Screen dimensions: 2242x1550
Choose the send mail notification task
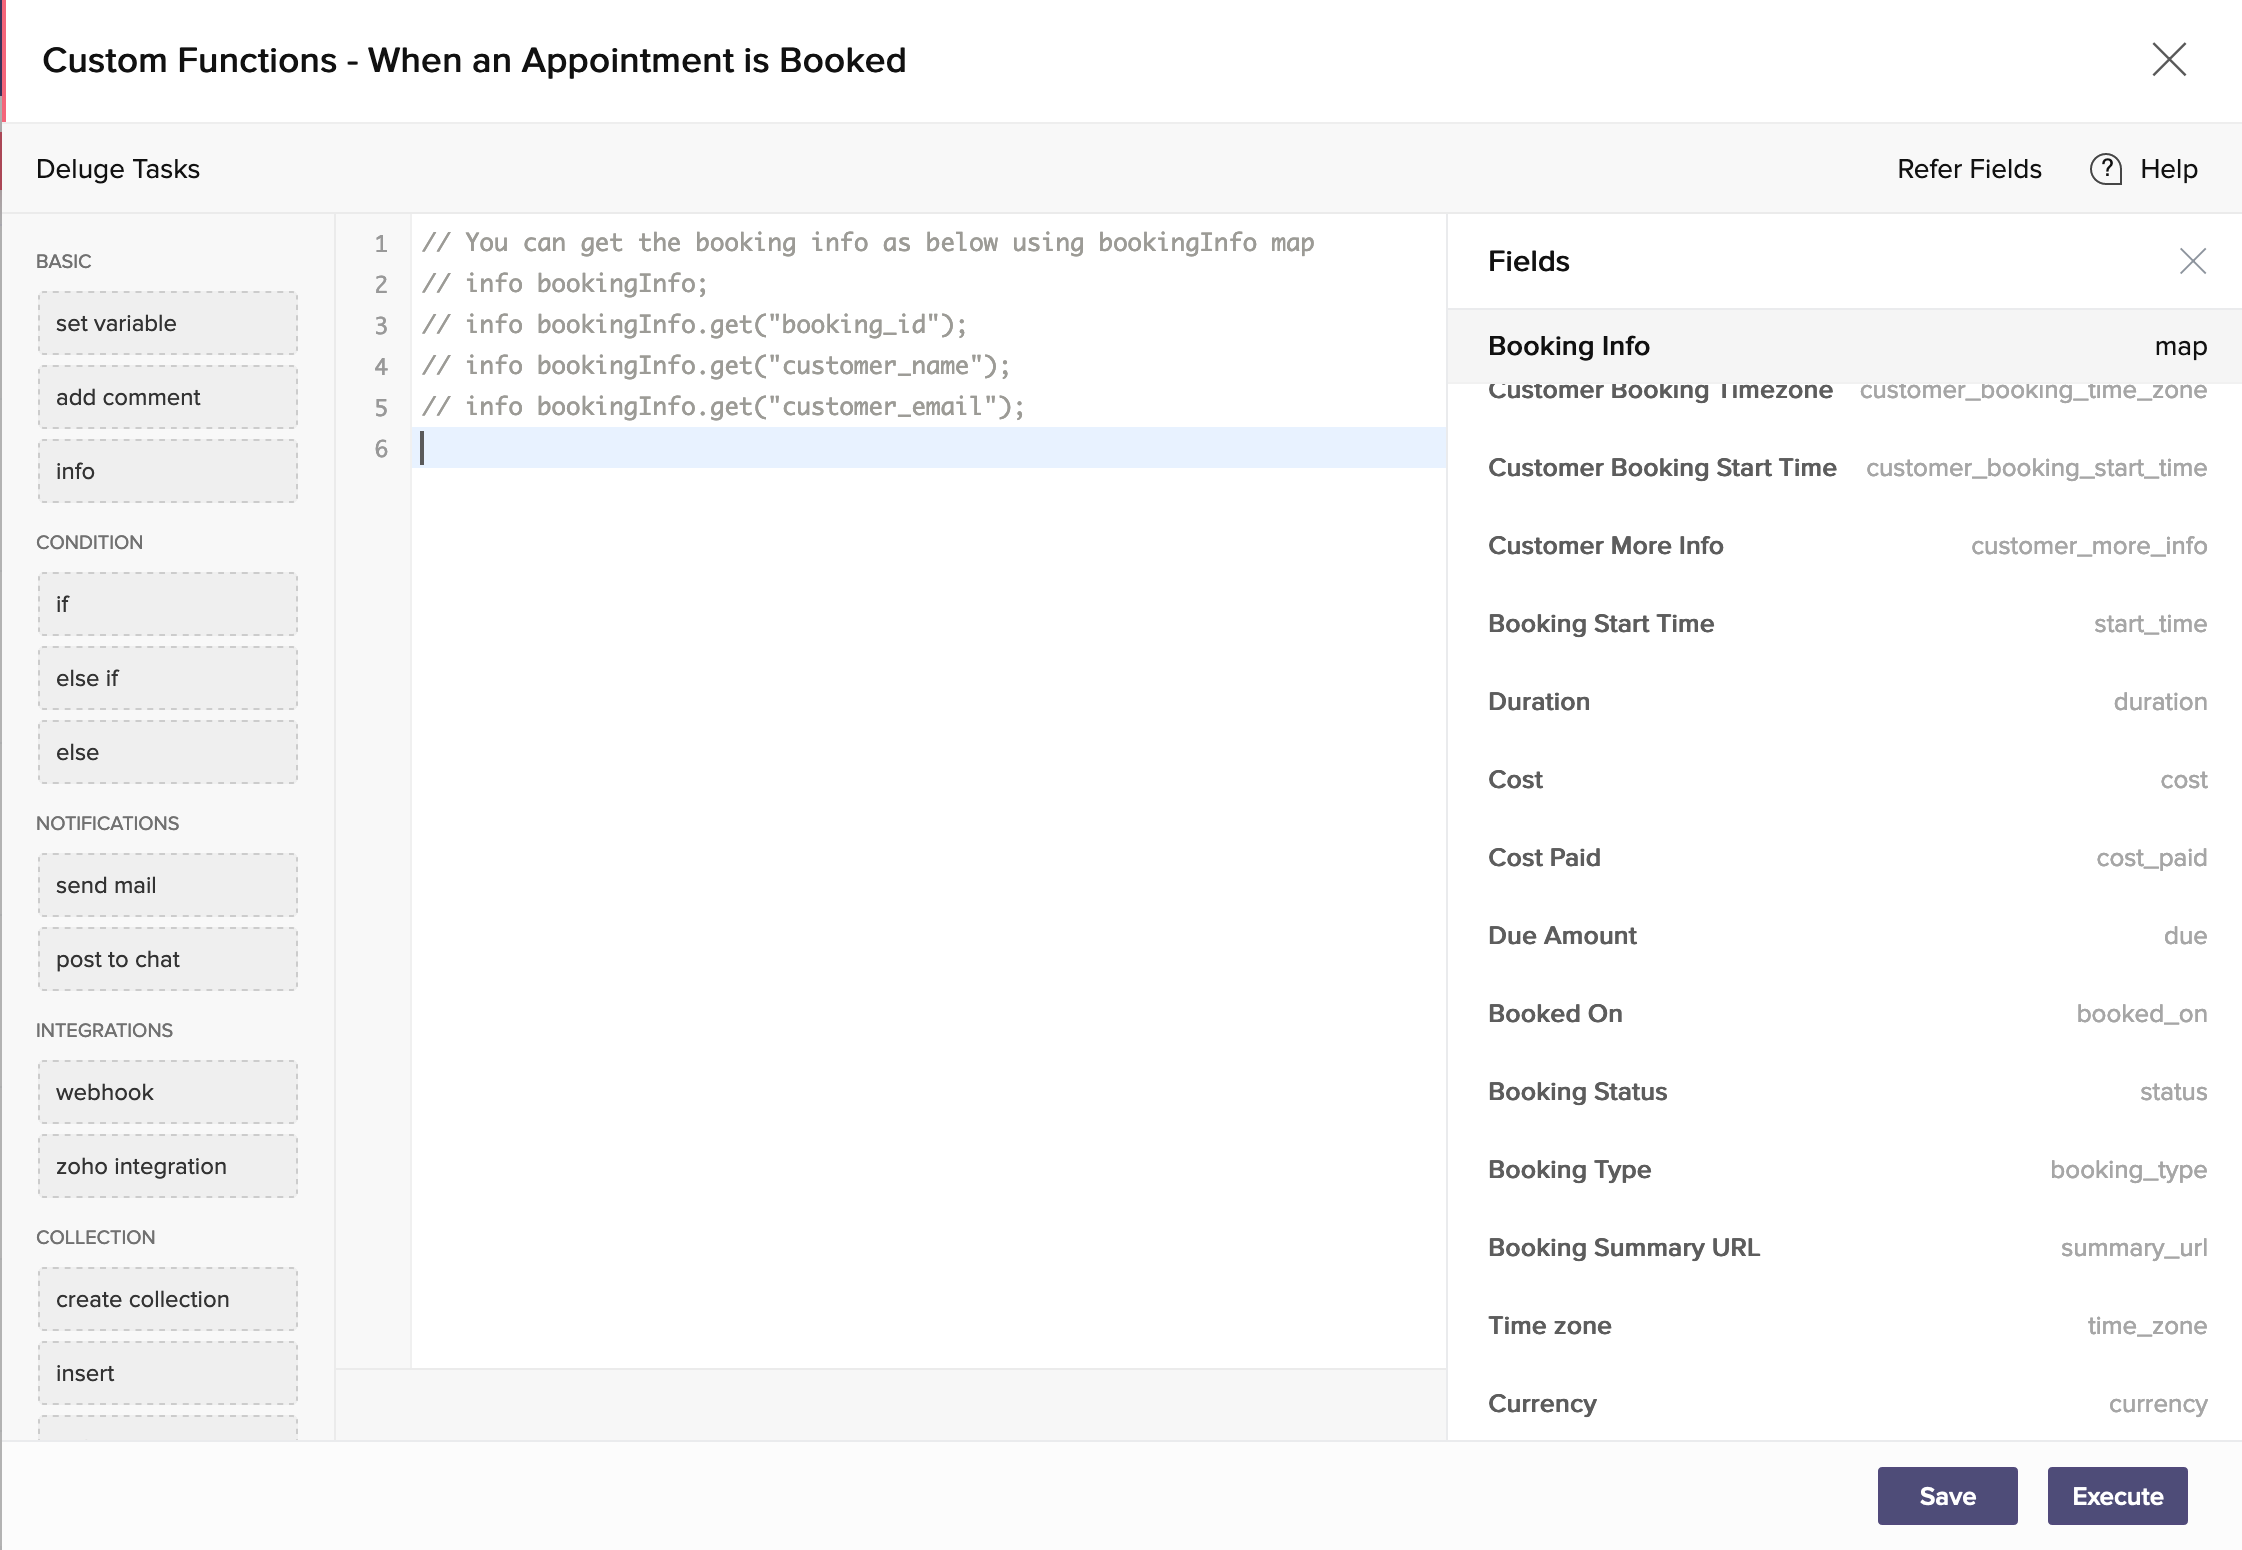167,885
